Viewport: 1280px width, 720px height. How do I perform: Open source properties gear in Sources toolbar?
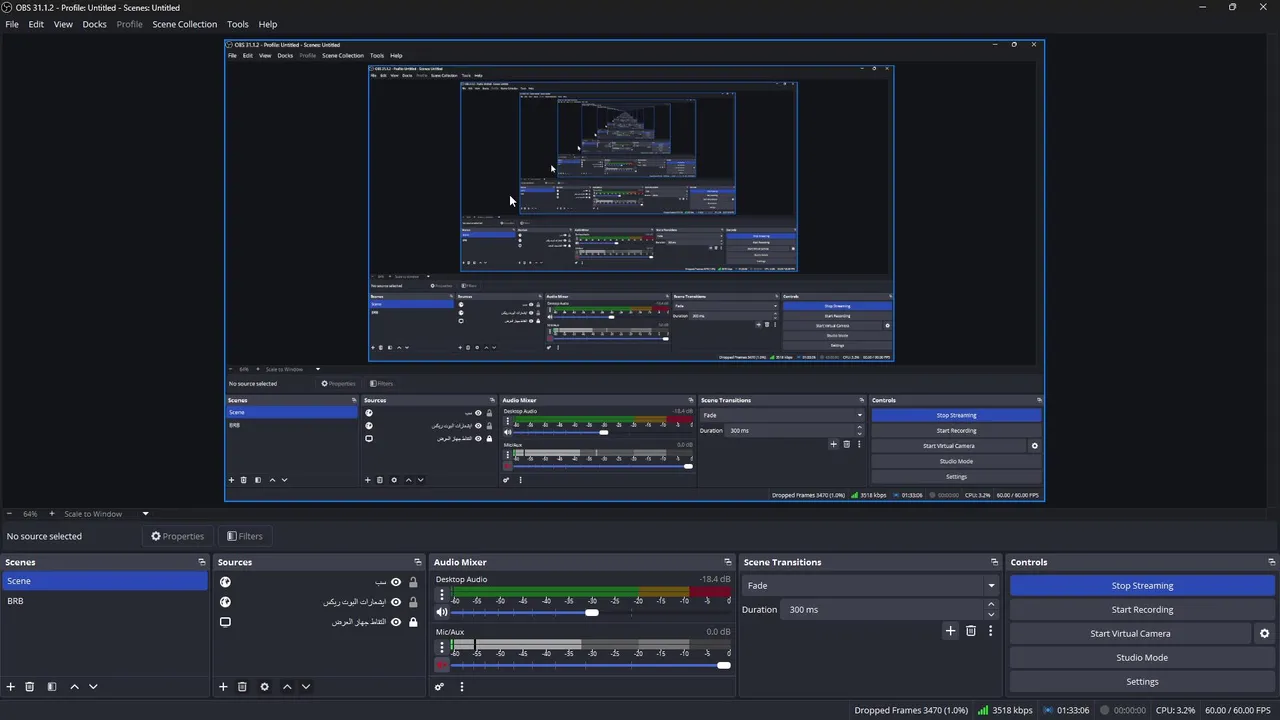click(x=264, y=687)
